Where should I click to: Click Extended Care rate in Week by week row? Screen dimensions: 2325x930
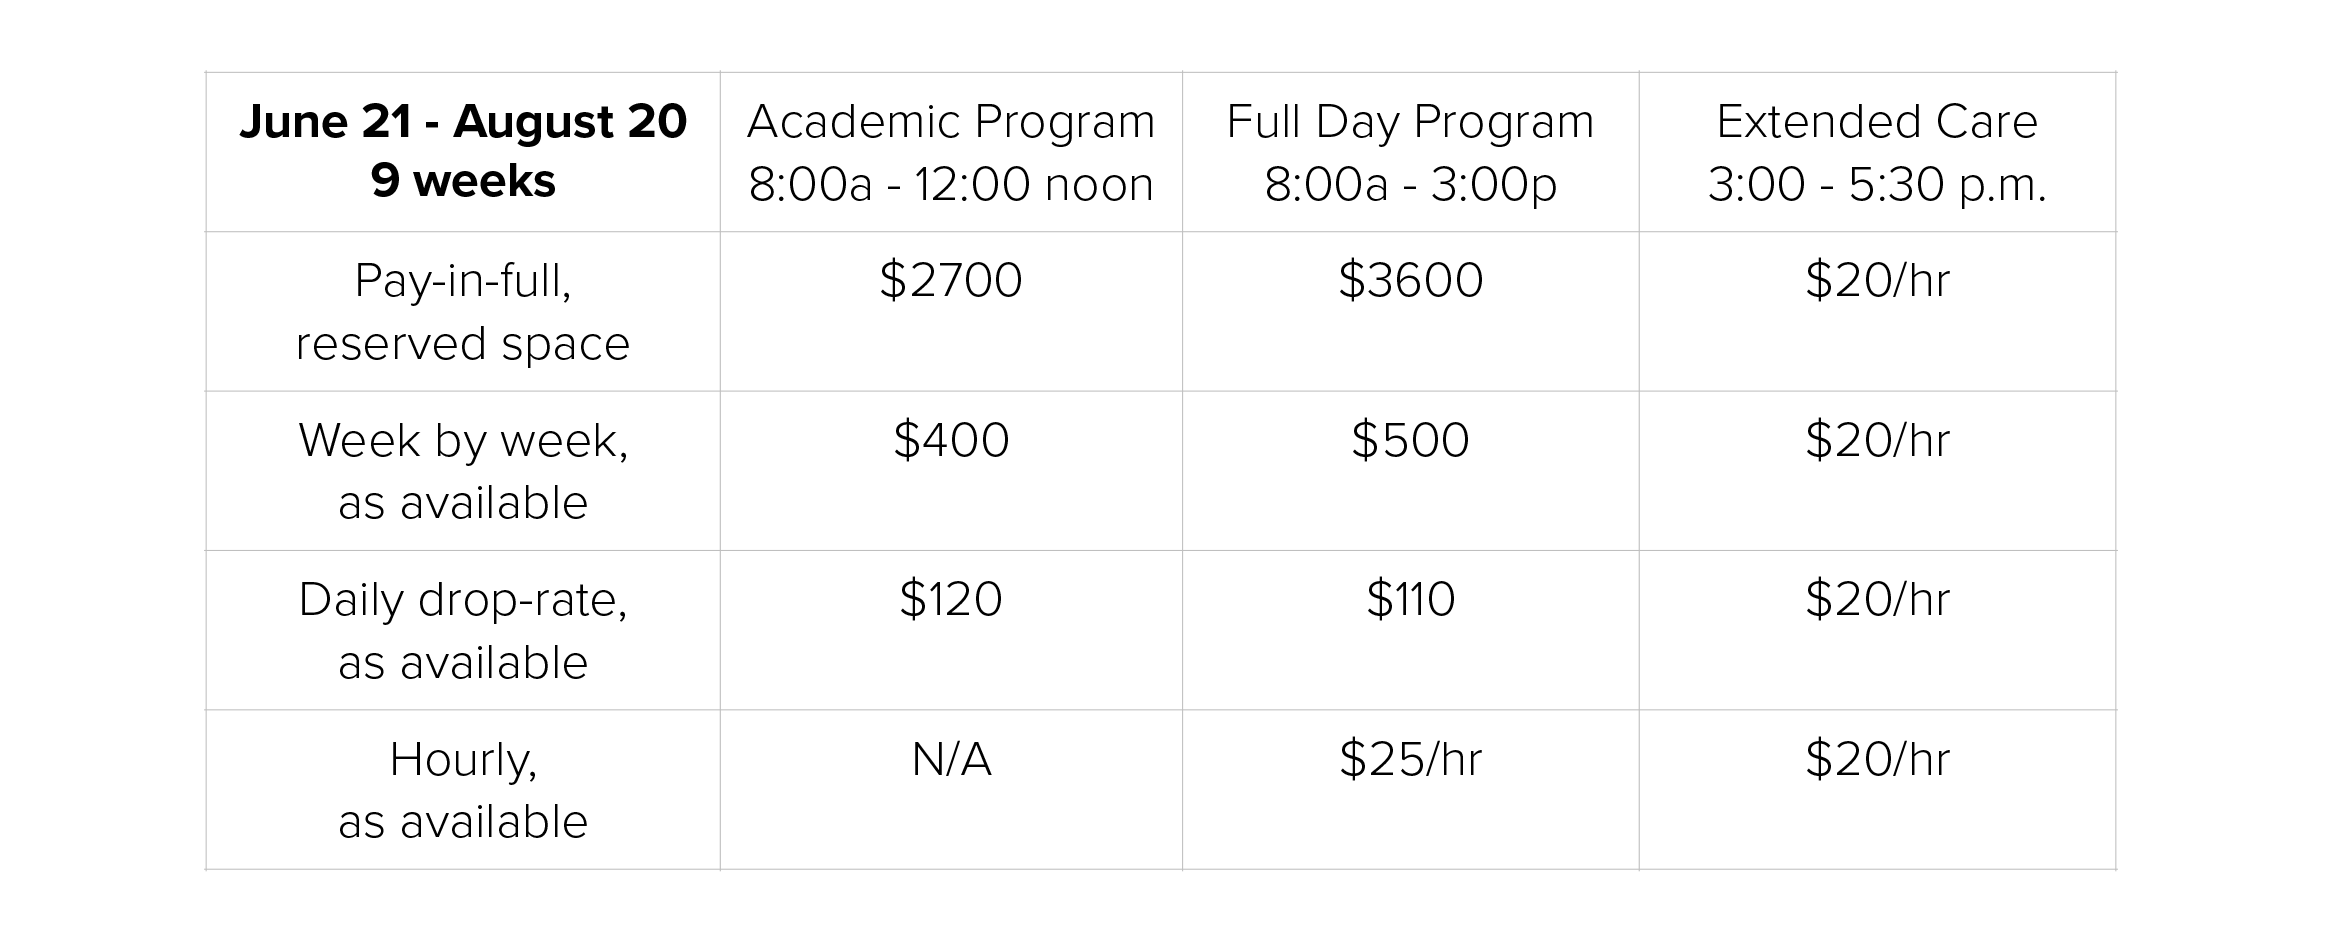pos(1877,440)
